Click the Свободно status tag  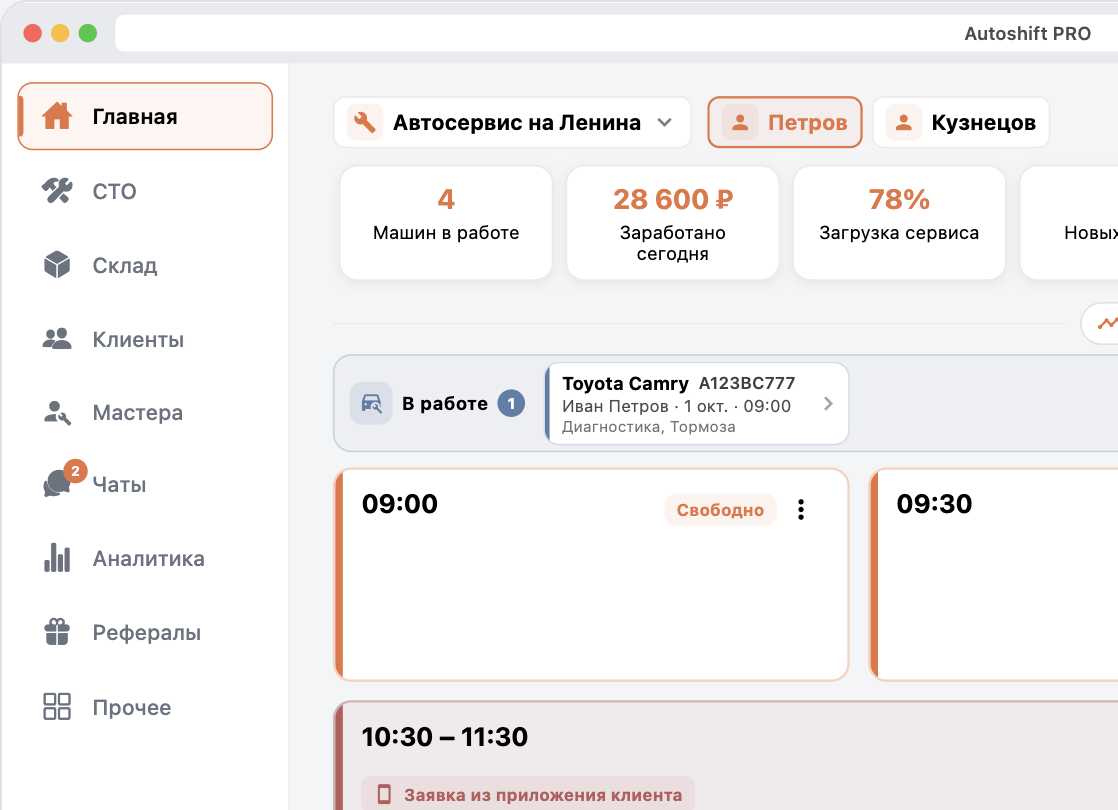click(x=720, y=510)
